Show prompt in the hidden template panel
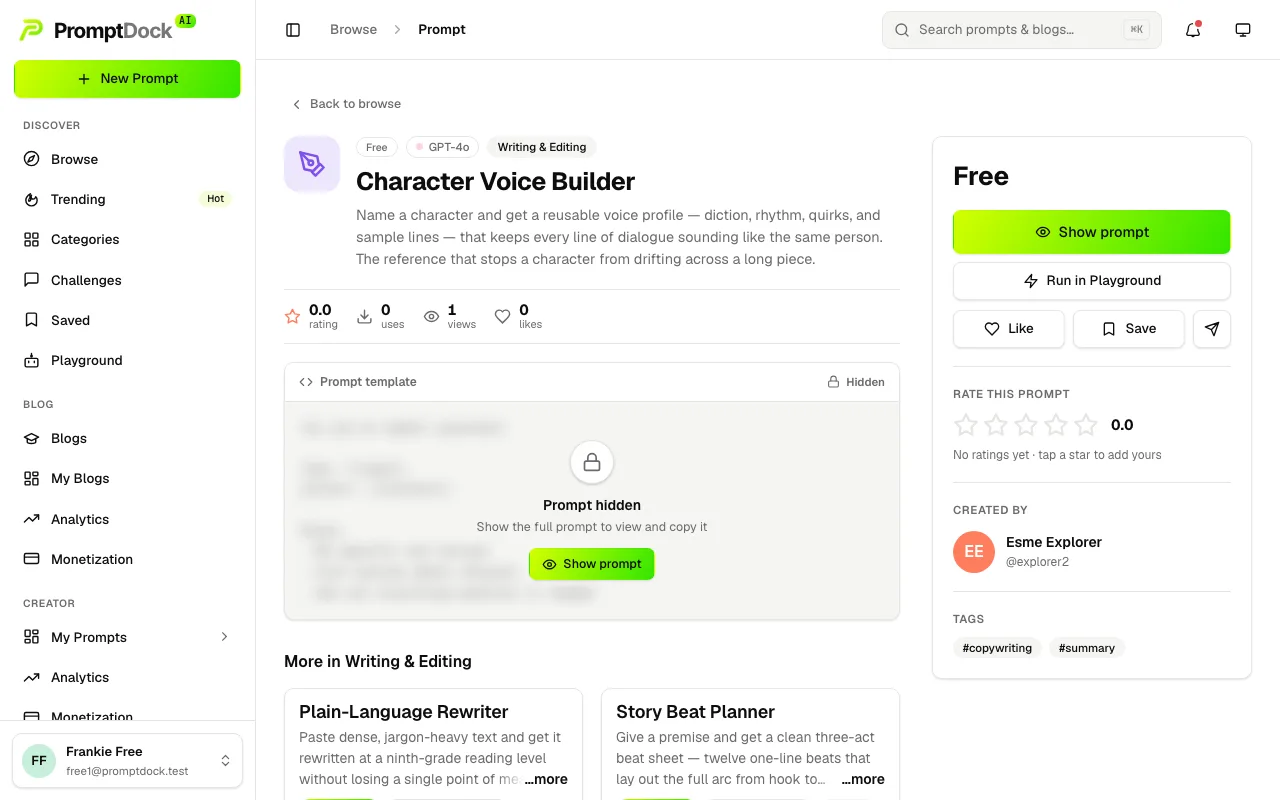The image size is (1280, 800). pyautogui.click(x=592, y=564)
